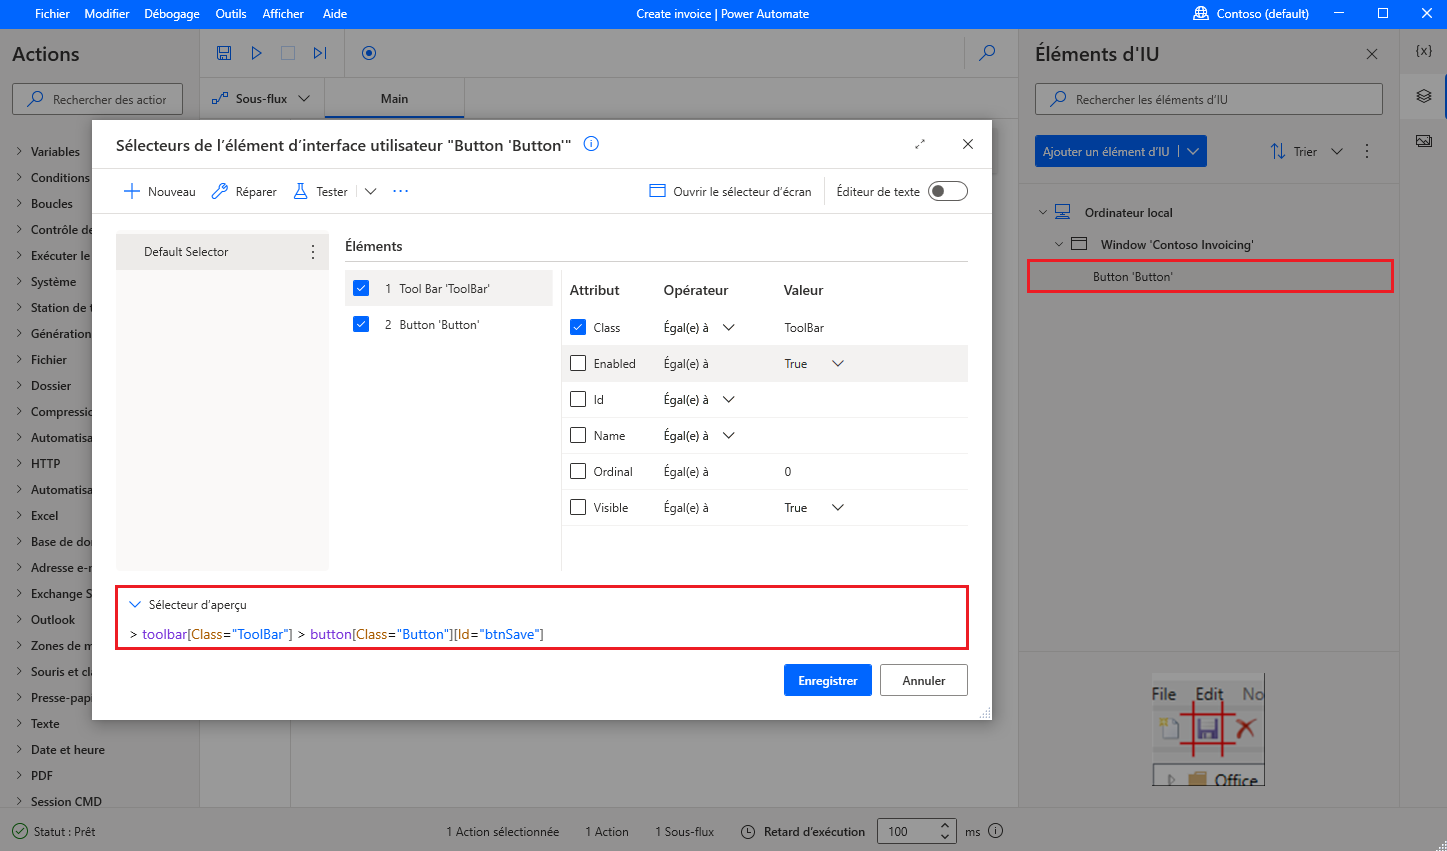Open flow search magnifier icon
1447x851 pixels.
point(987,53)
